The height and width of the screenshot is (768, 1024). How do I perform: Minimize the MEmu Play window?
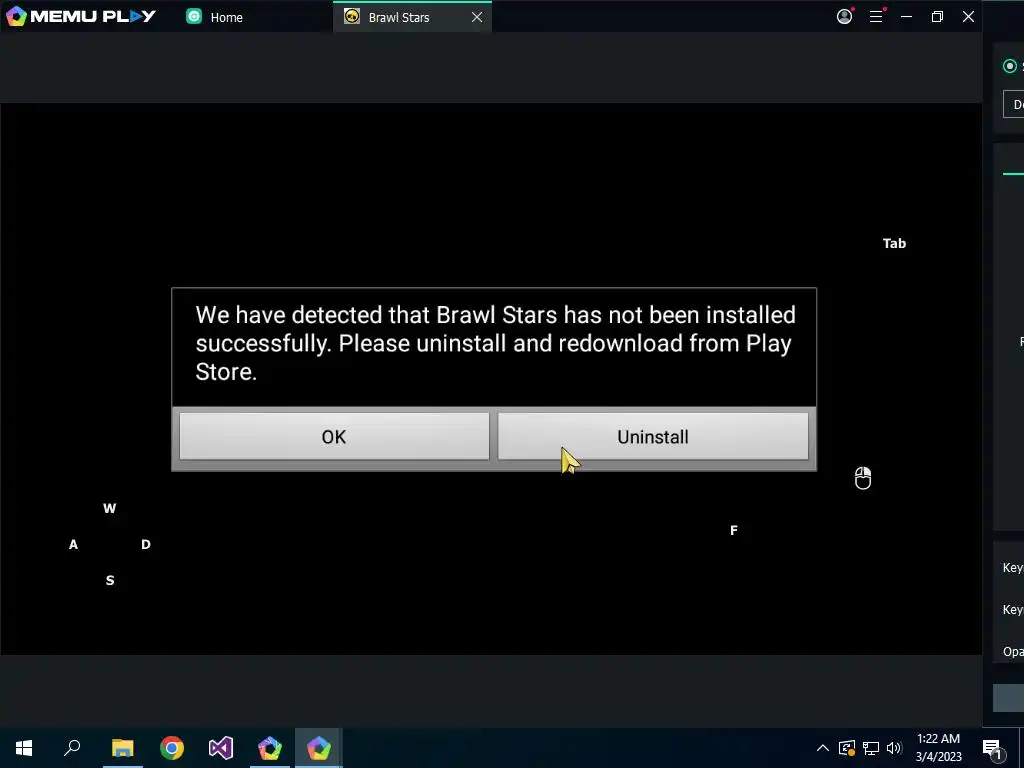tap(906, 16)
